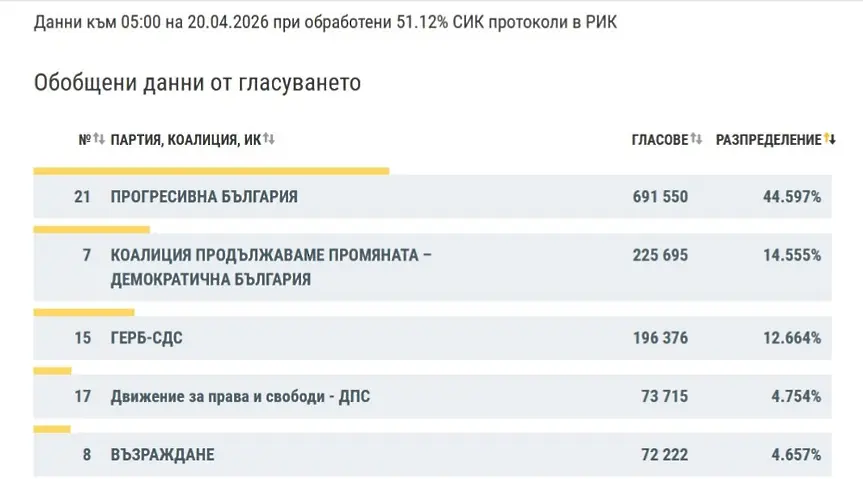This screenshot has width=863, height=479.
Task: Click the № column header label
Action: (84, 140)
